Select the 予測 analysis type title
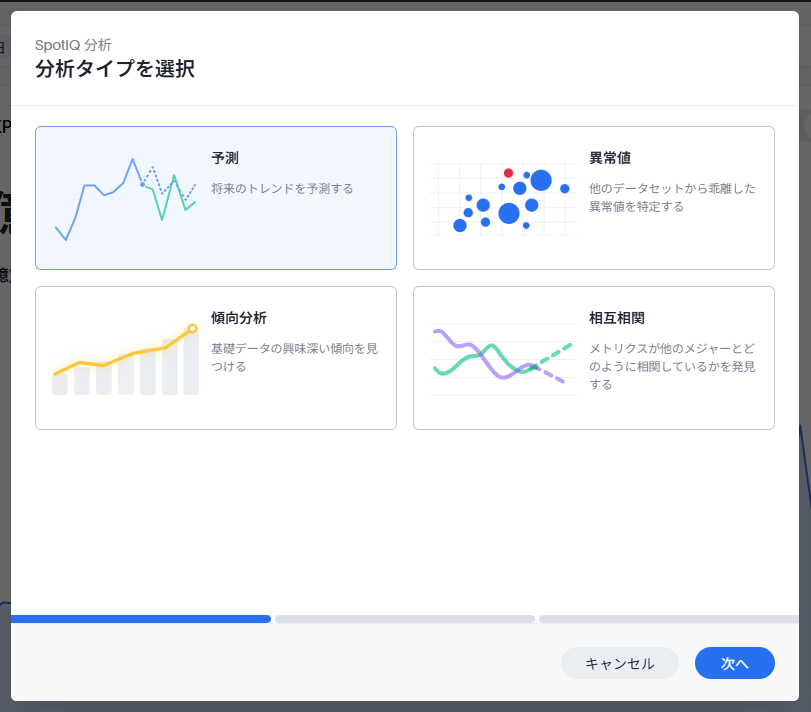 point(225,158)
